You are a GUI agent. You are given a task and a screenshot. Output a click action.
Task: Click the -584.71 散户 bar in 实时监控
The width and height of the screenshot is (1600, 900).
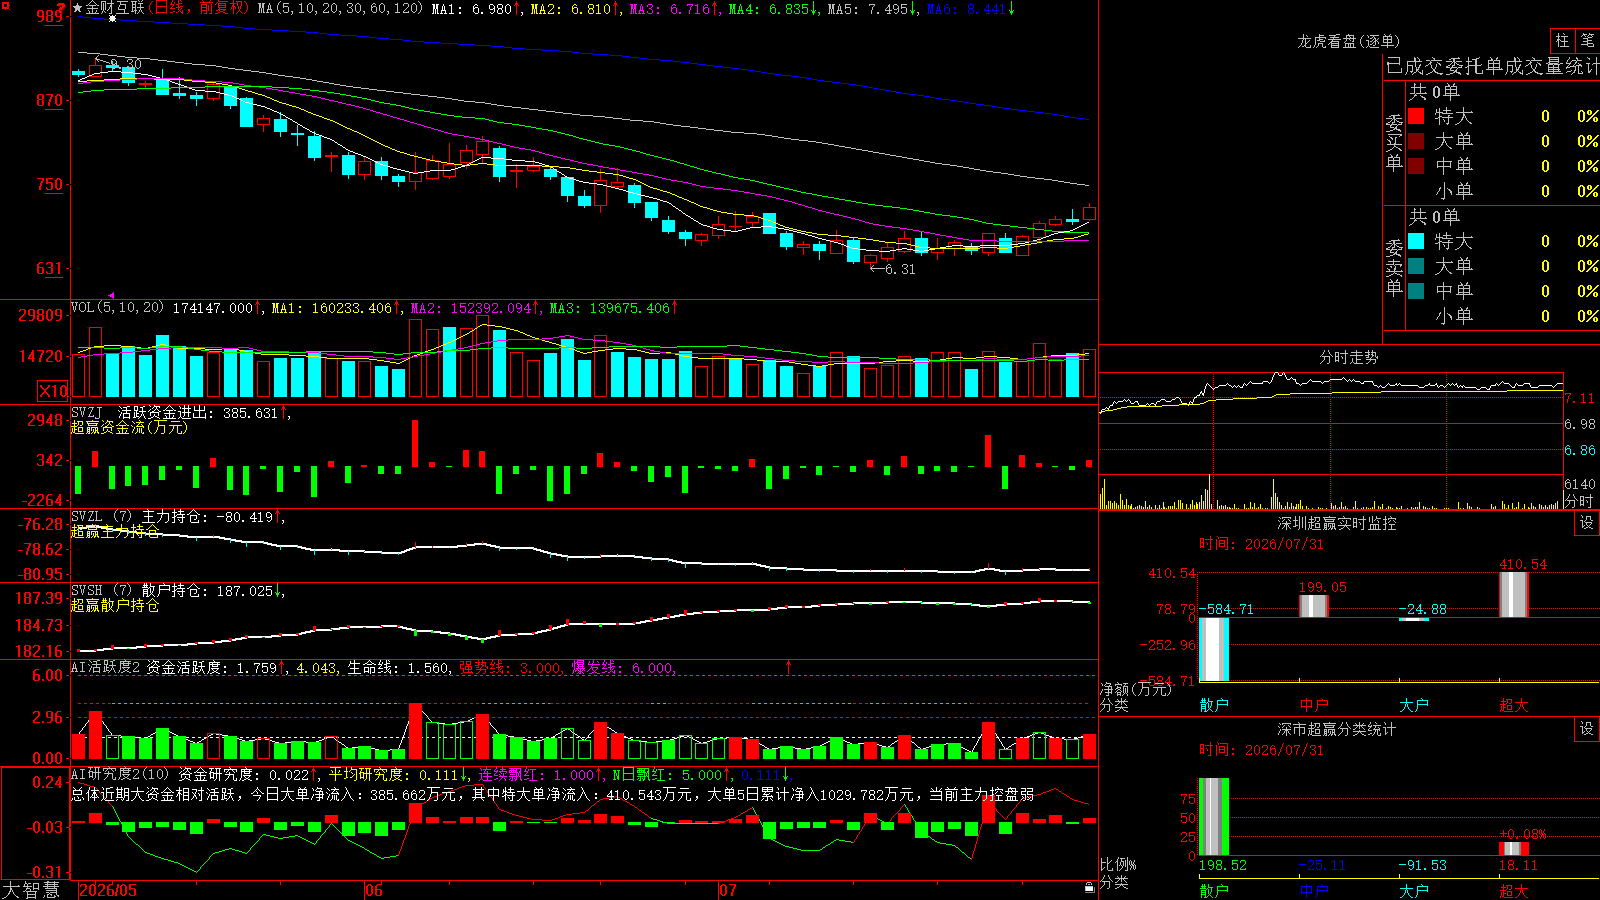pos(1214,649)
